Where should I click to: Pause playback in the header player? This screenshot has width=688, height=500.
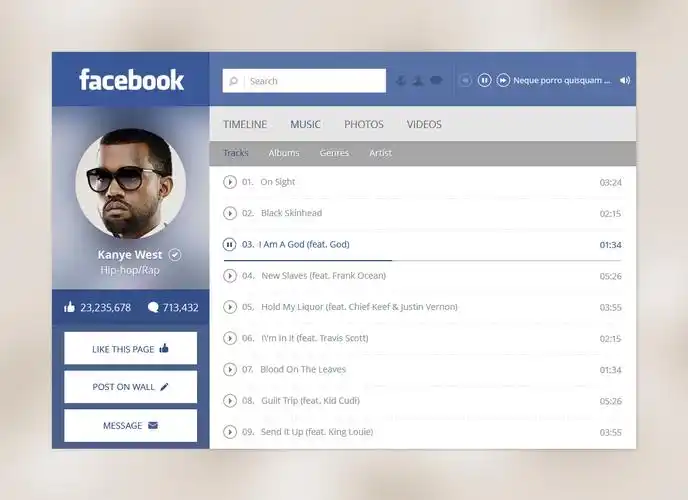coord(484,81)
